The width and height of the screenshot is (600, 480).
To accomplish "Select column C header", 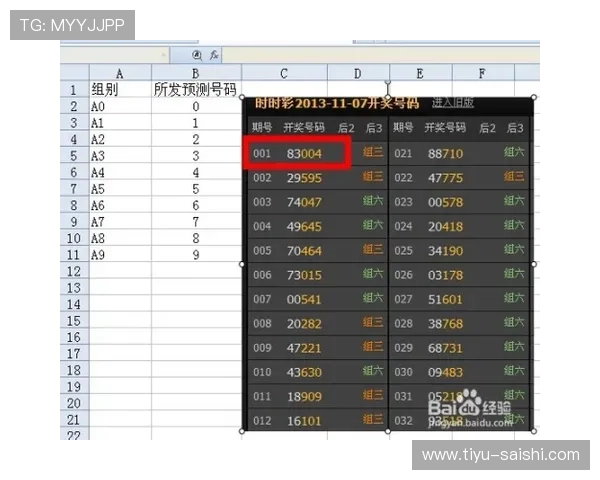I will [x=284, y=73].
